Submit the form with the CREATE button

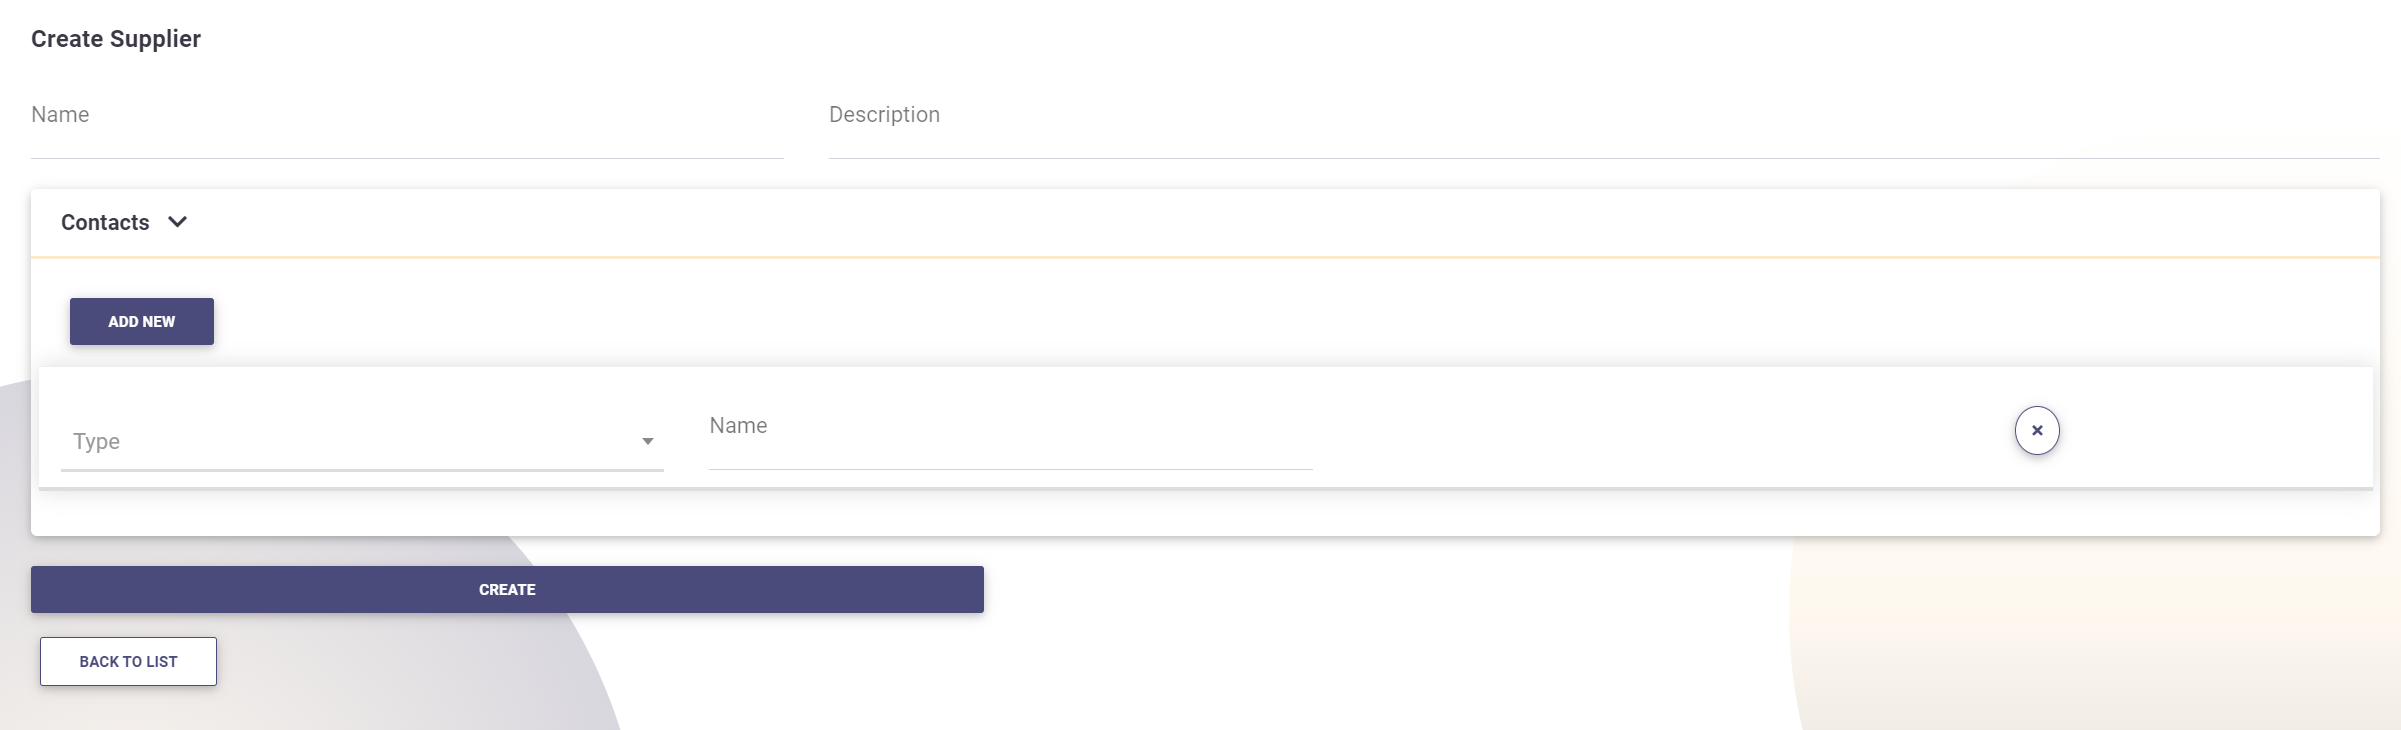[x=507, y=590]
